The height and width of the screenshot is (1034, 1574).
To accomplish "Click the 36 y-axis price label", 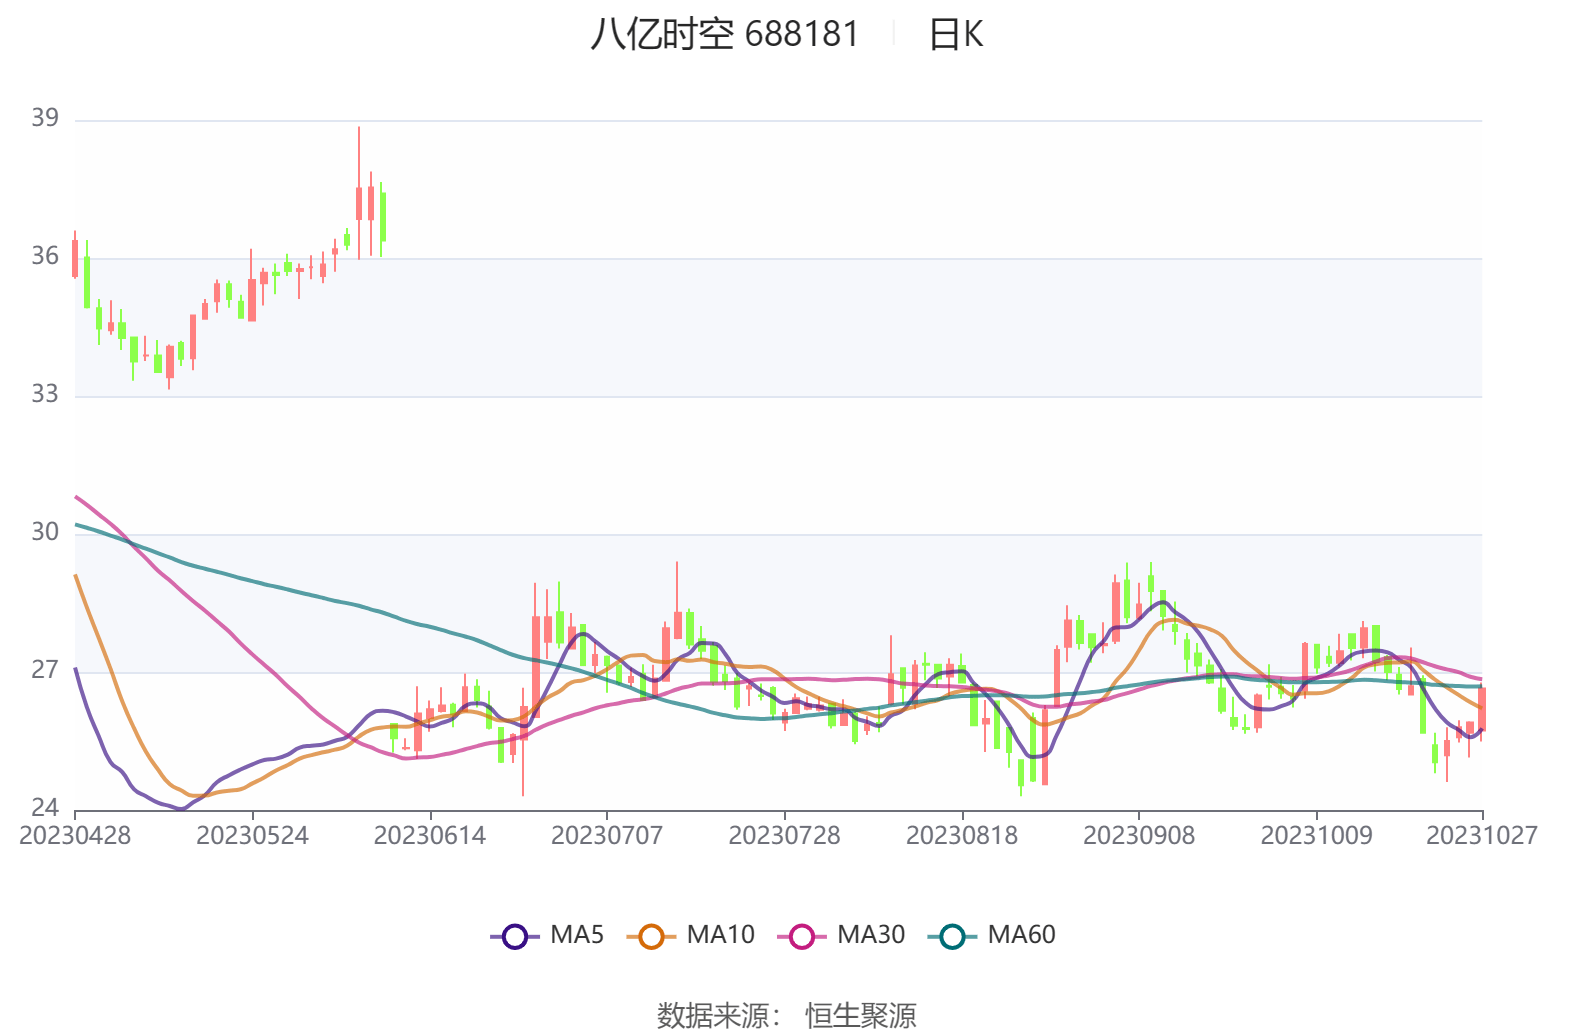I will 45,256.
